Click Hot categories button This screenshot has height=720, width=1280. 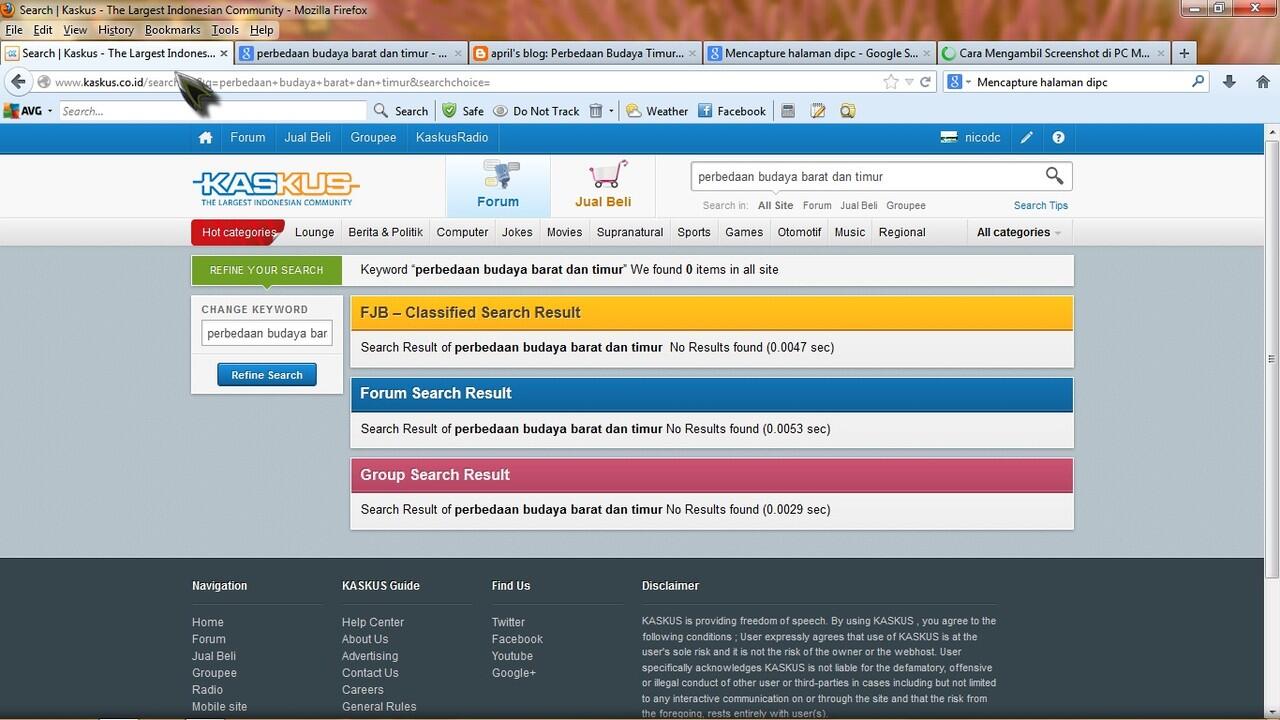(238, 232)
